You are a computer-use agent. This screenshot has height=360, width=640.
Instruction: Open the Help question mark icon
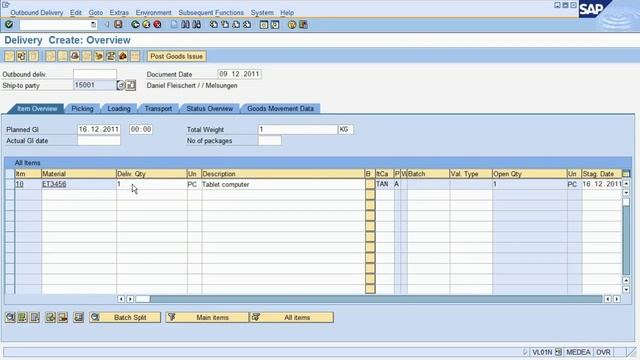292,24
